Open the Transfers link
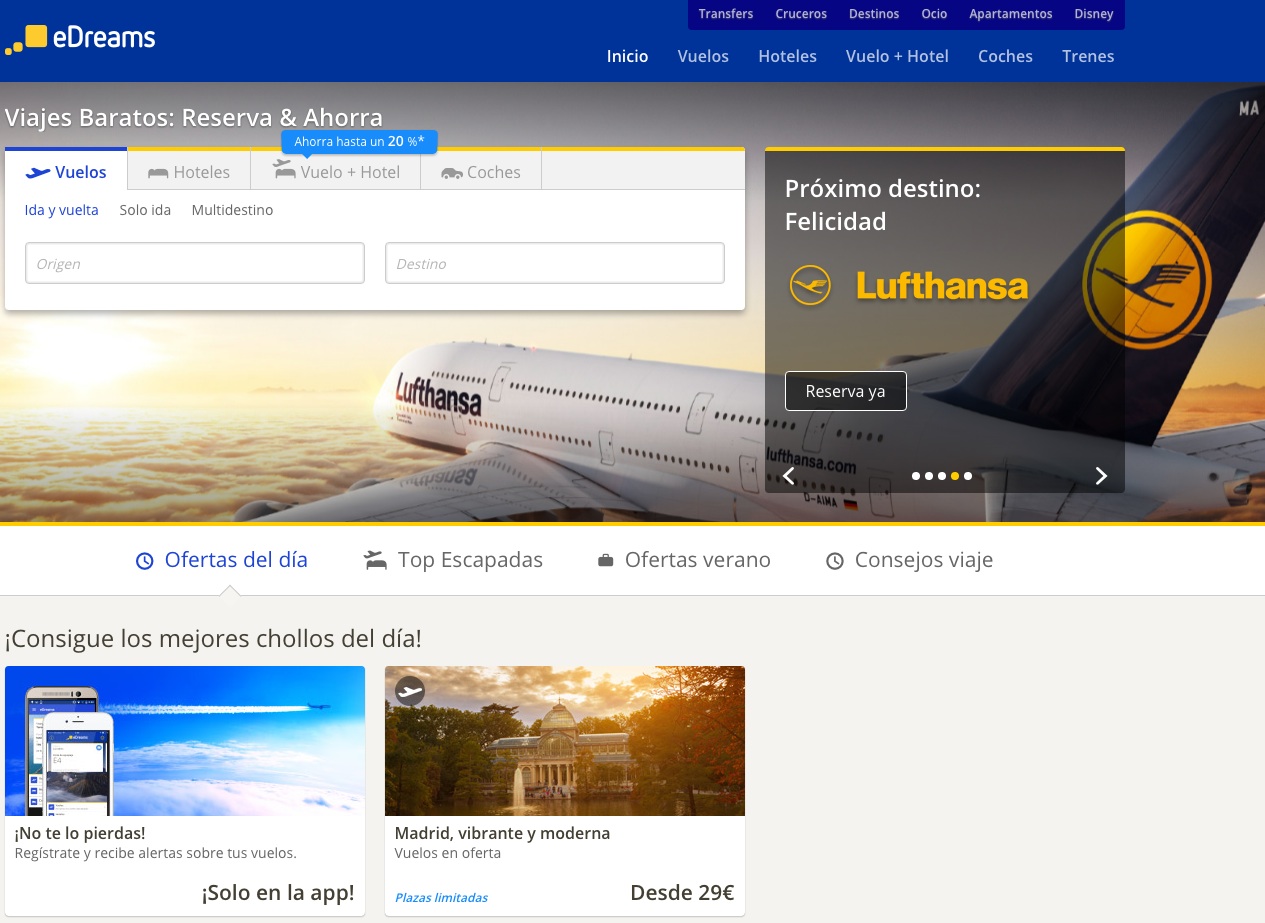 (726, 14)
